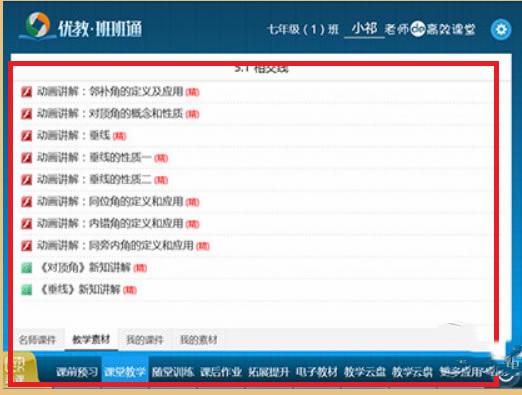Select 拓展提升 in bottom navigation
The width and height of the screenshot is (522, 395).
pyautogui.click(x=269, y=372)
